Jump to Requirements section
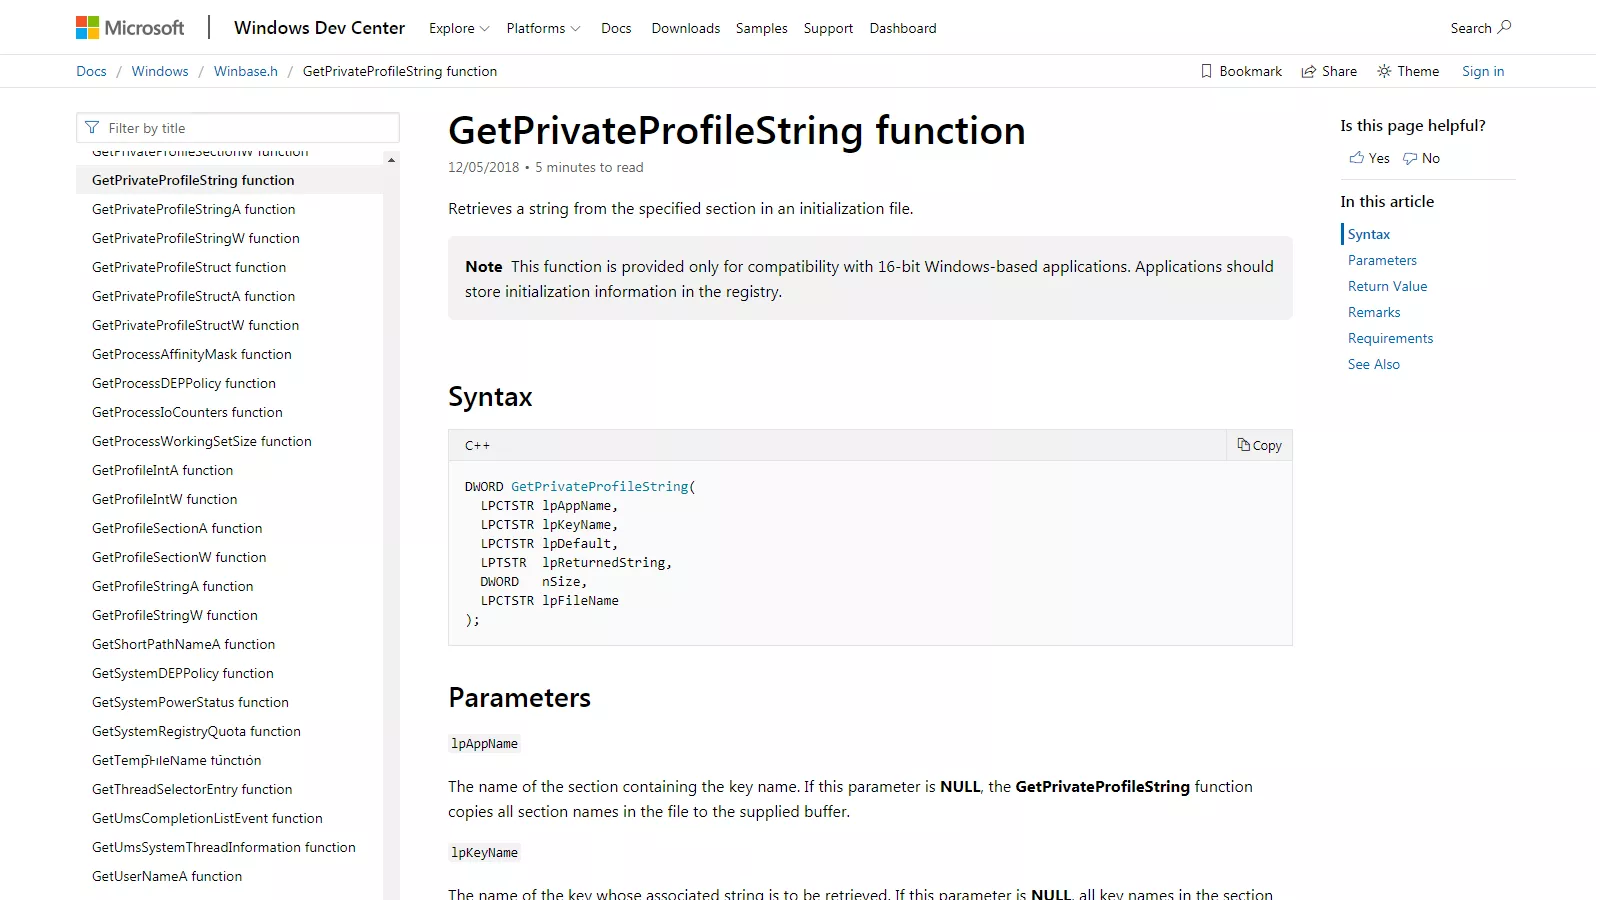 (1390, 338)
